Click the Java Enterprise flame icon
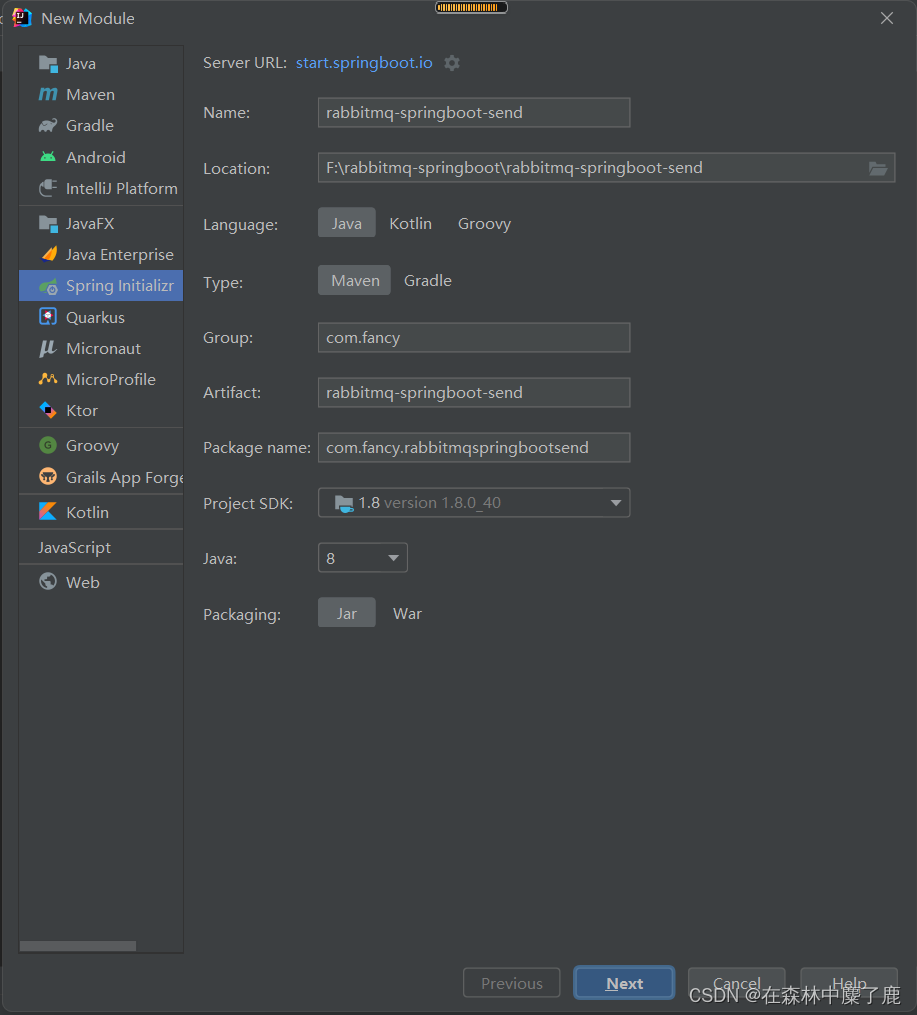917x1015 pixels. coord(49,254)
